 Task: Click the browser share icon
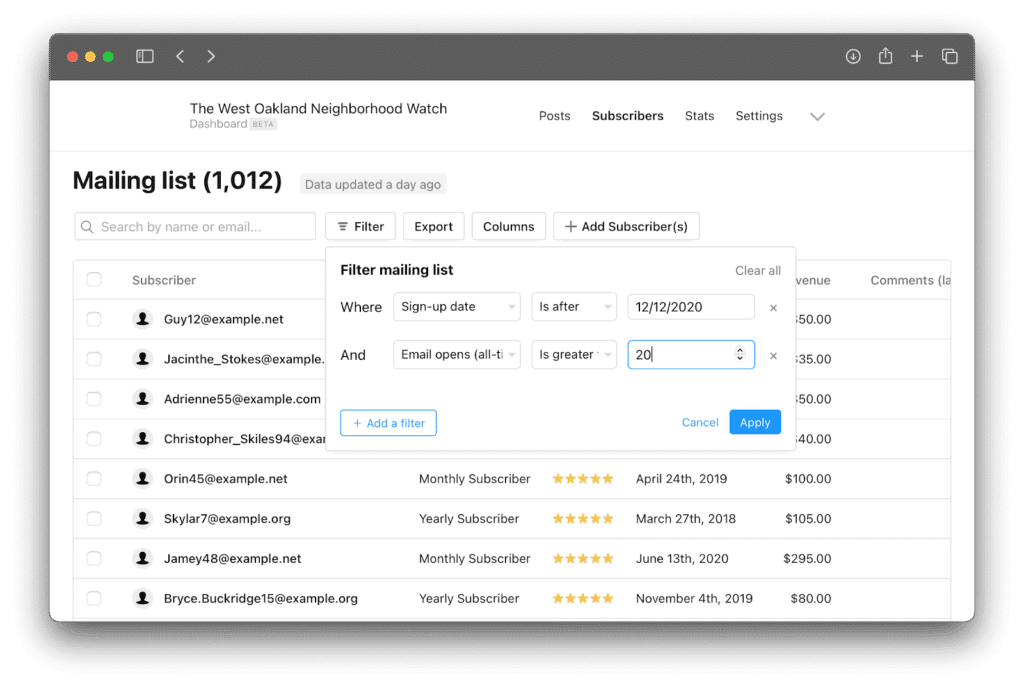pos(885,57)
